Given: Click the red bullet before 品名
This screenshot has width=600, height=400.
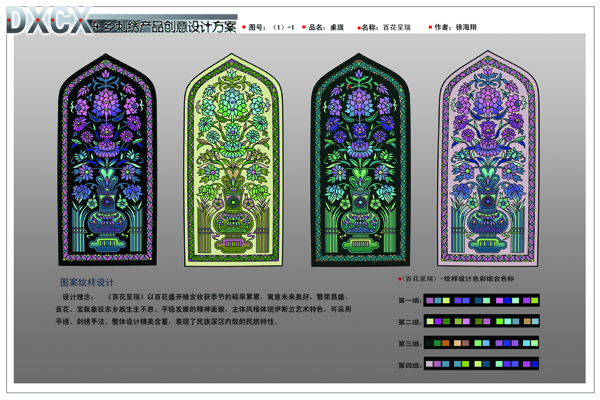Looking at the screenshot, I should [x=304, y=29].
